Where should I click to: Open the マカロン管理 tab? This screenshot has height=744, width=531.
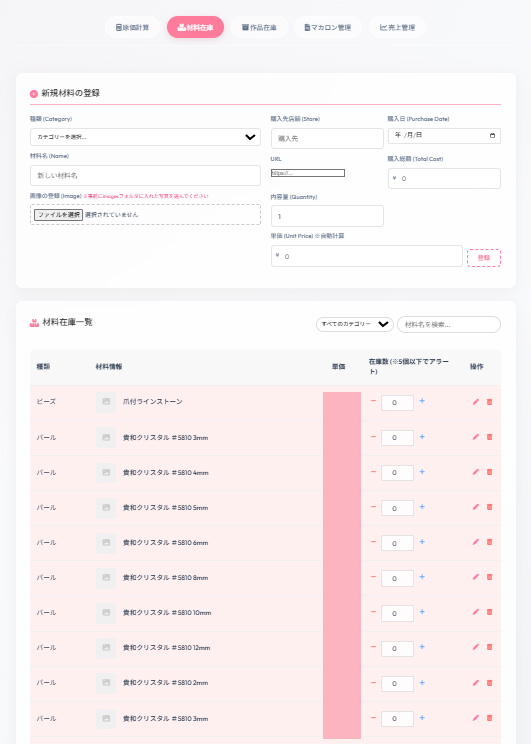(x=328, y=27)
